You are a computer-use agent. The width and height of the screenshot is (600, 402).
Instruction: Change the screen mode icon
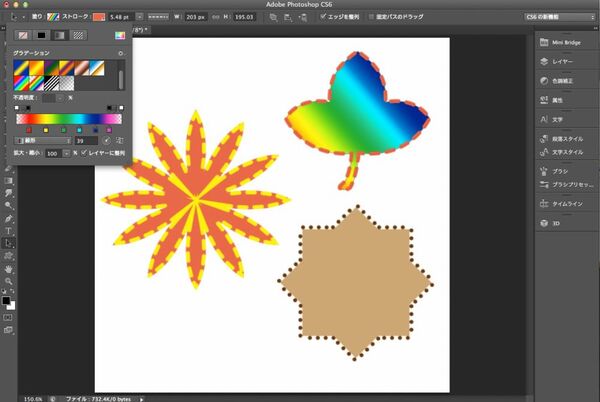tap(8, 330)
